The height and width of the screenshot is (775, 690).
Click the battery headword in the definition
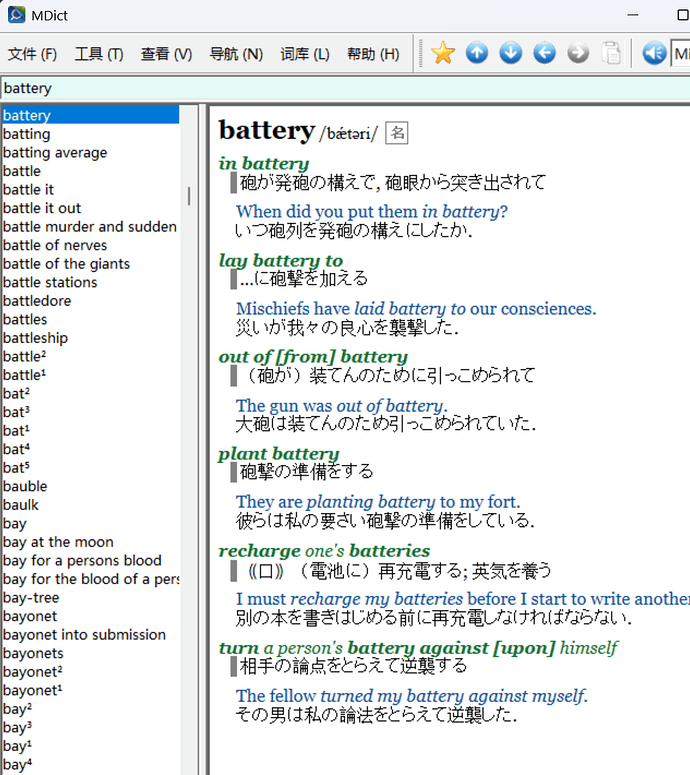267,130
